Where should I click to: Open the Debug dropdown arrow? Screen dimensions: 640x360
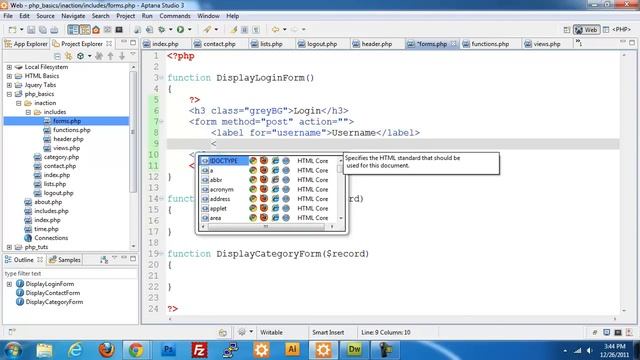coord(171,30)
